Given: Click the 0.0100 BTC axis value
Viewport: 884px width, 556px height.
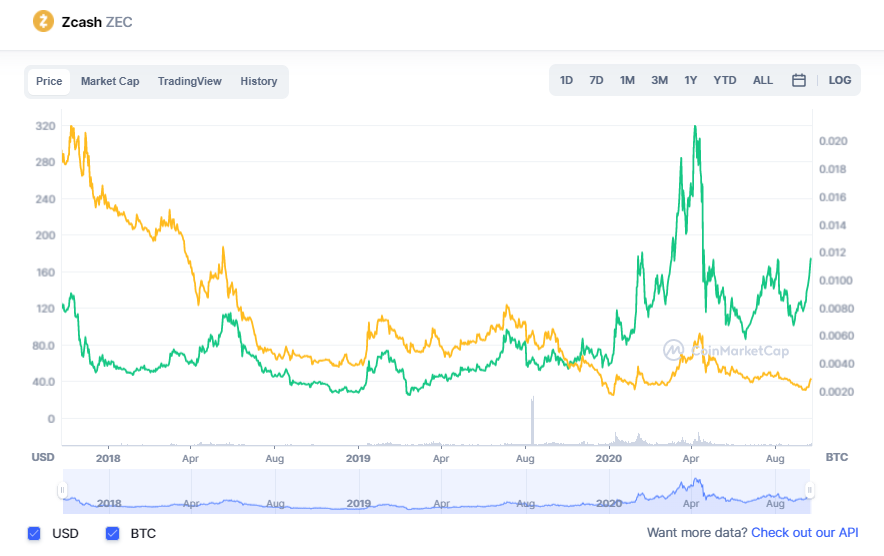Looking at the screenshot, I should (x=836, y=280).
